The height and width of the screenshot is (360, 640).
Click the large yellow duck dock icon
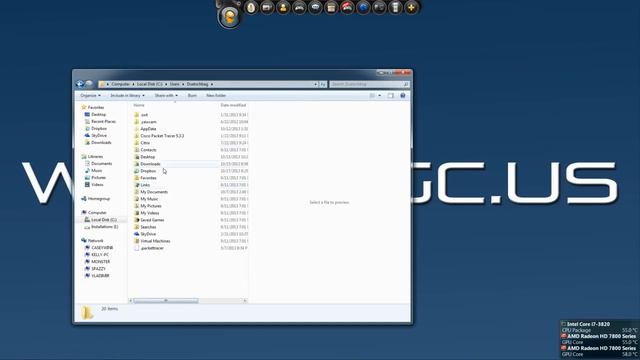point(229,17)
